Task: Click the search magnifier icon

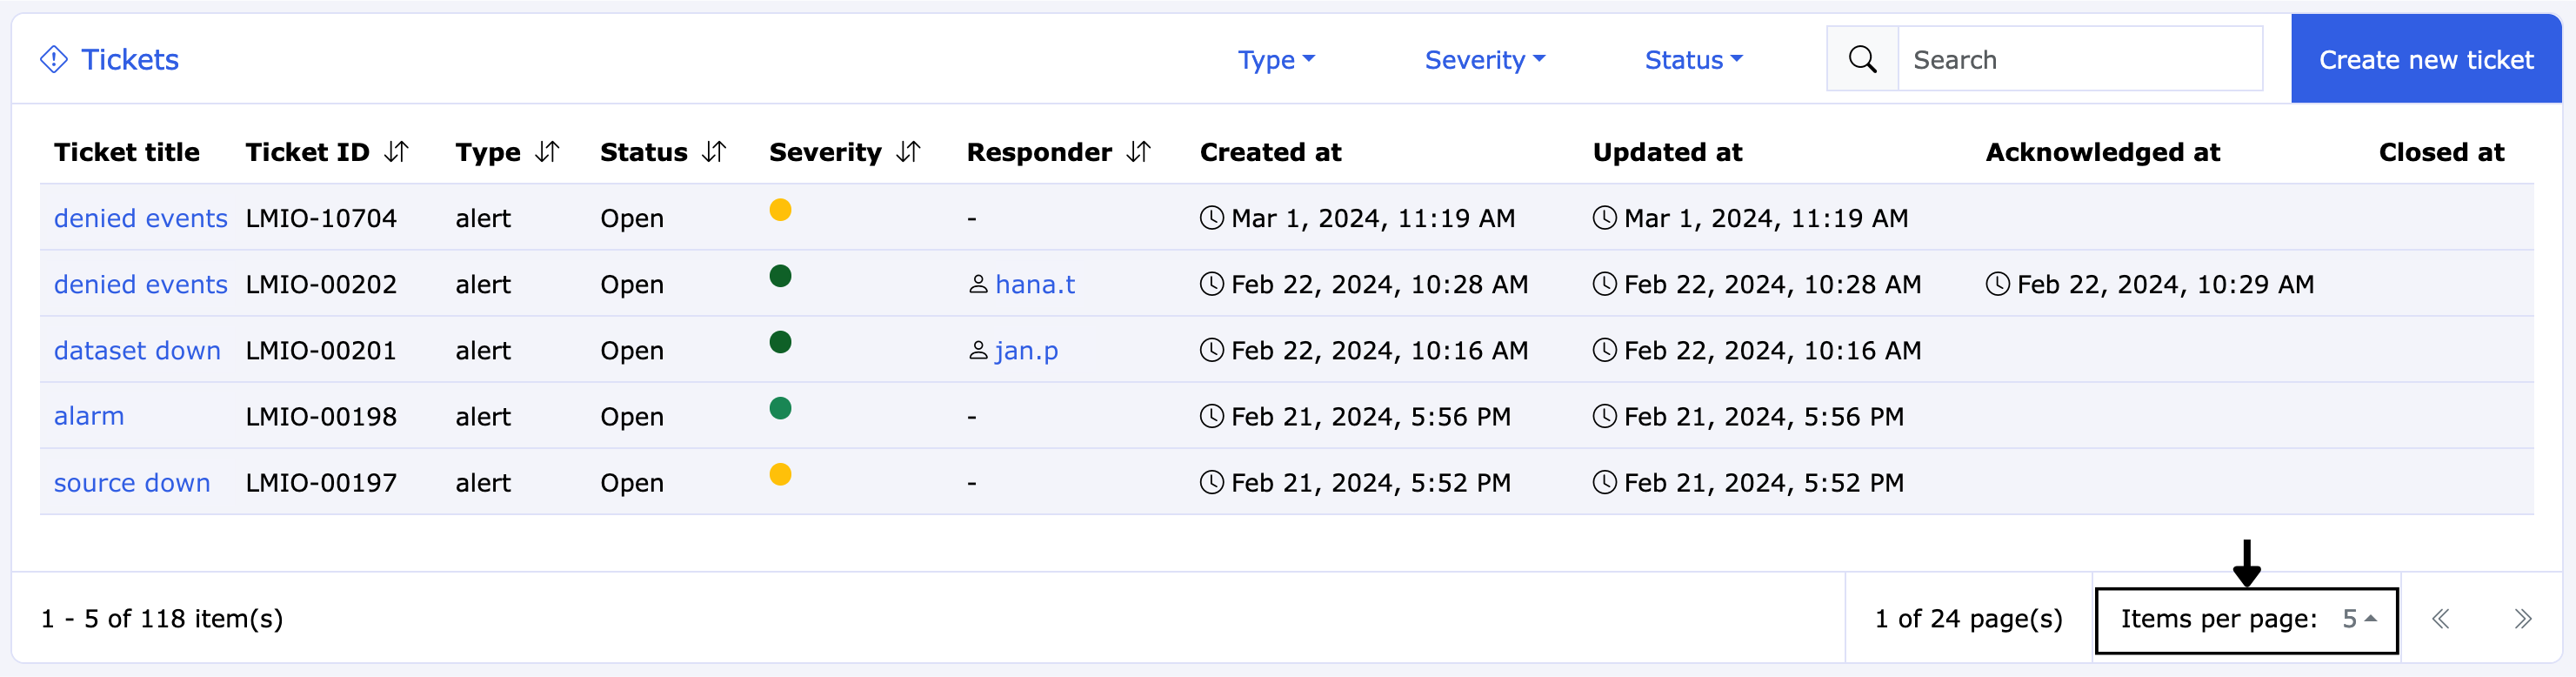Action: click(x=1862, y=60)
